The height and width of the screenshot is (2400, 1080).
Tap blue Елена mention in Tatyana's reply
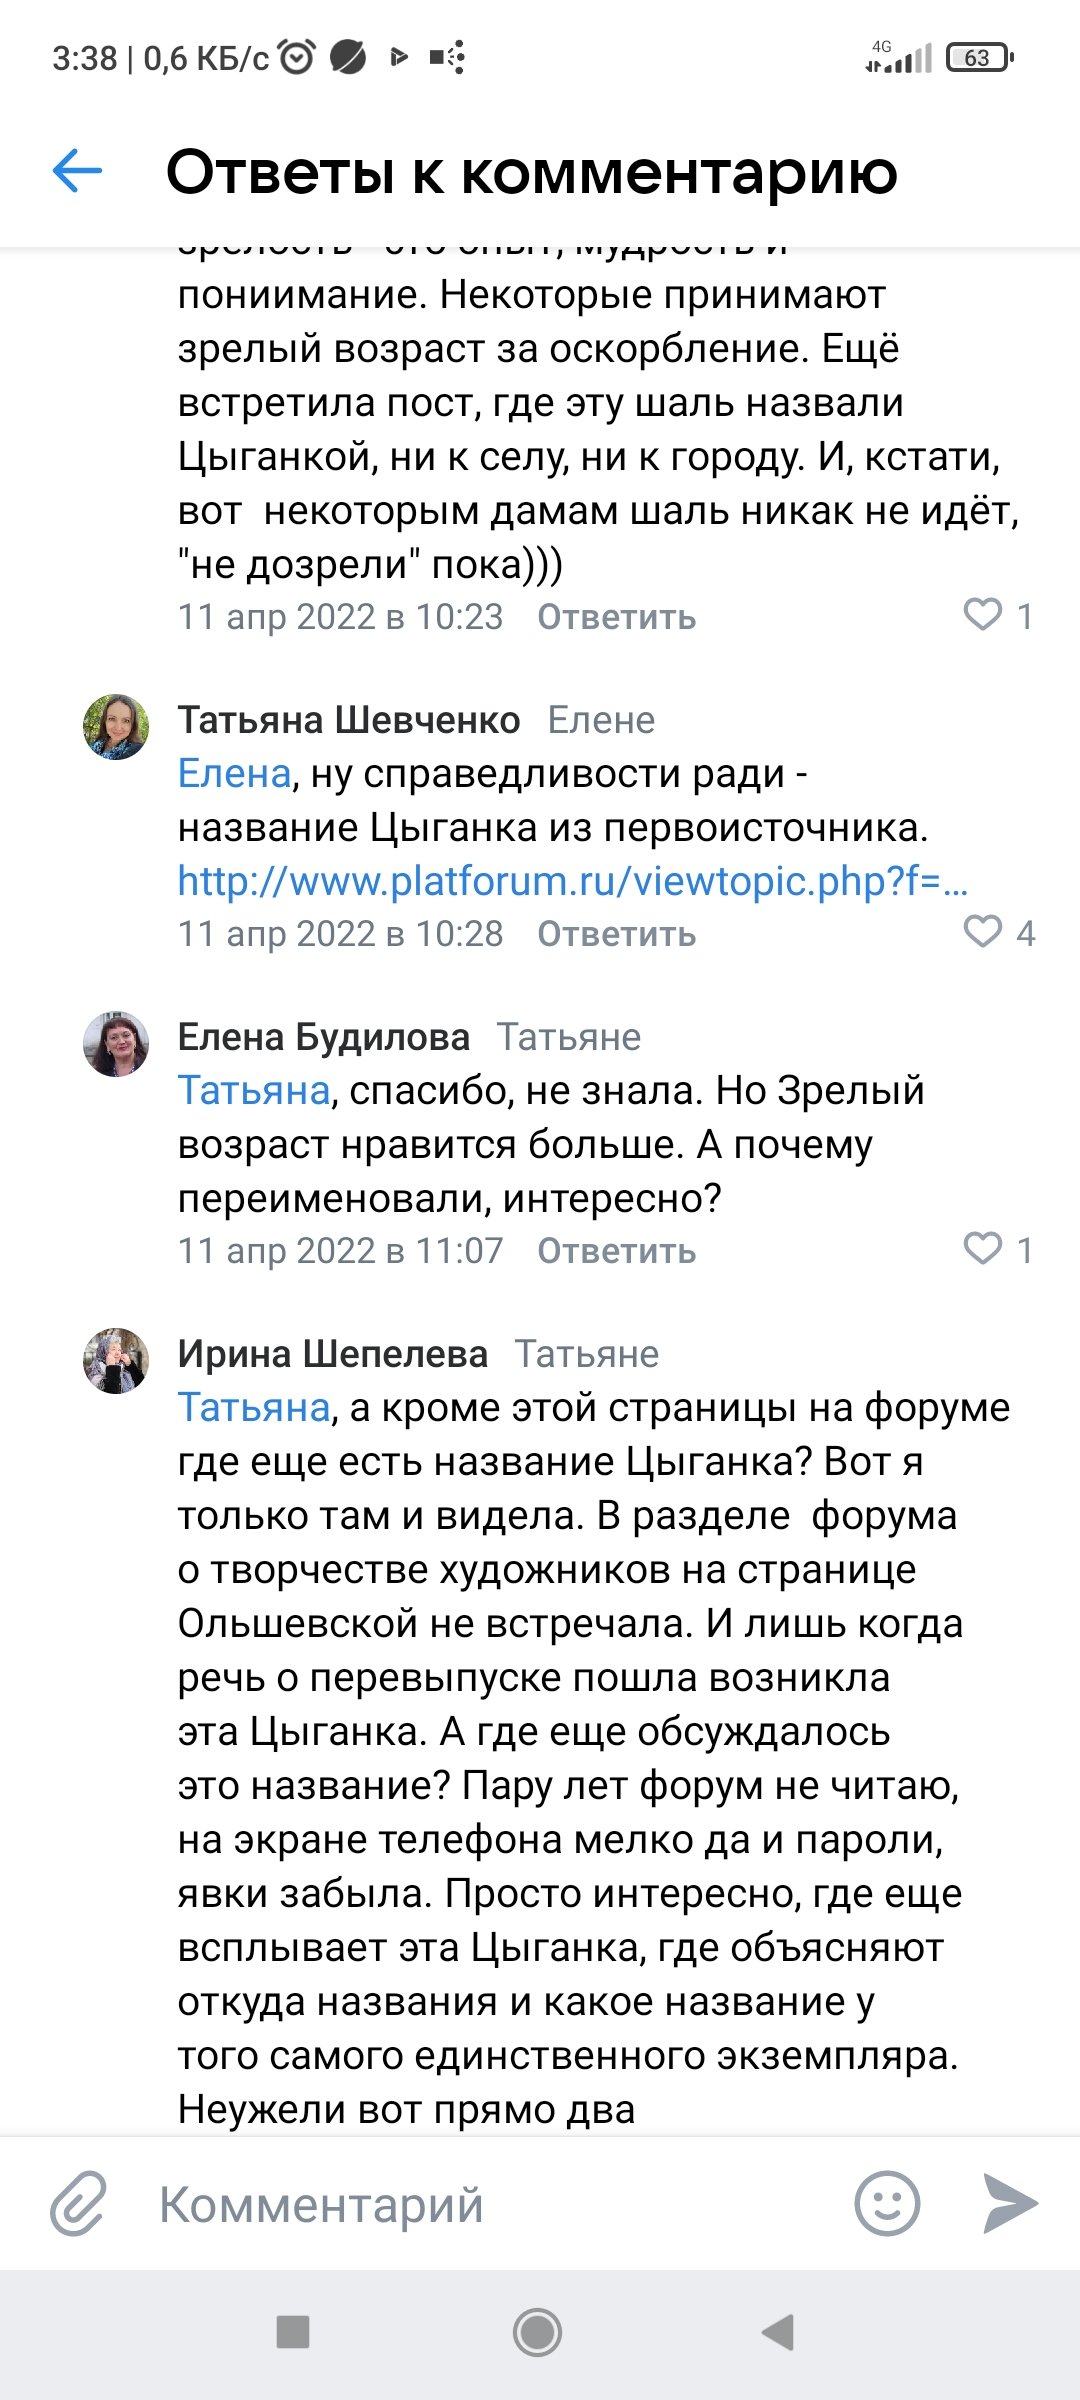(234, 774)
